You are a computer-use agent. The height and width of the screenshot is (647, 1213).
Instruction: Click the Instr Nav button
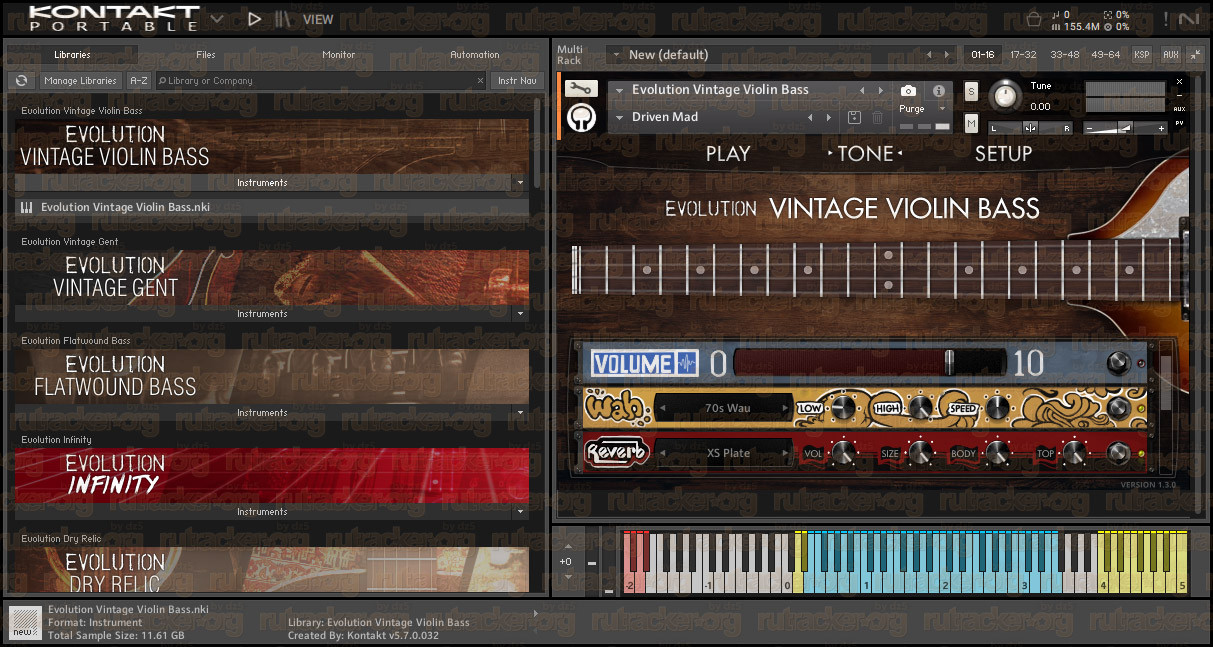pyautogui.click(x=516, y=81)
